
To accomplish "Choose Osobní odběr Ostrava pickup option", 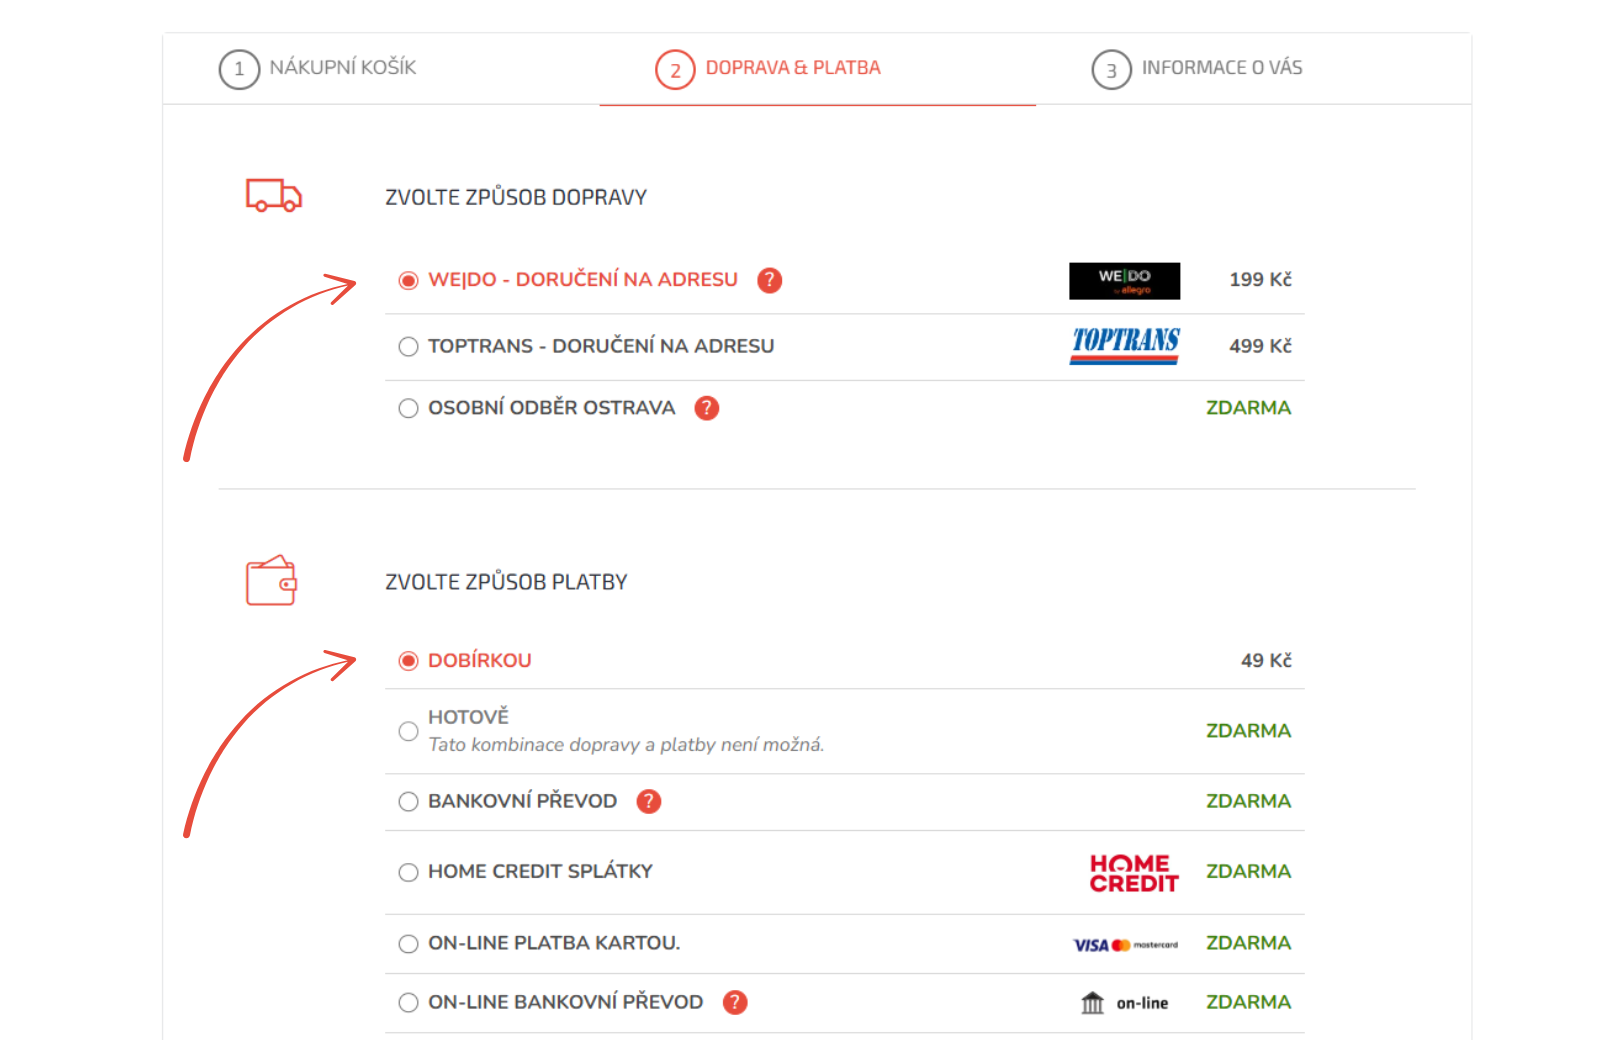I will click(x=408, y=408).
